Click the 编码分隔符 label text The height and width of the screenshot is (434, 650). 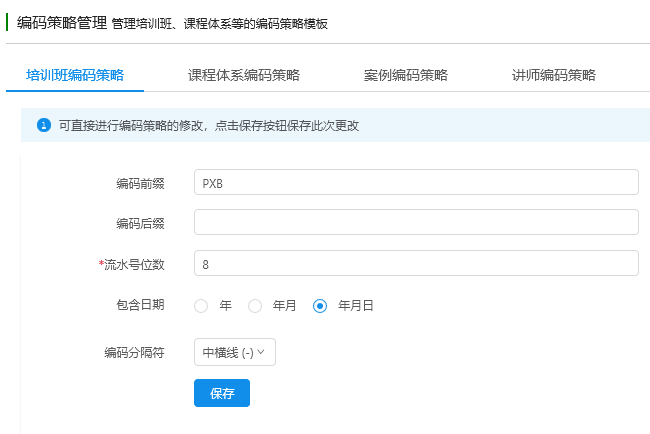point(134,352)
